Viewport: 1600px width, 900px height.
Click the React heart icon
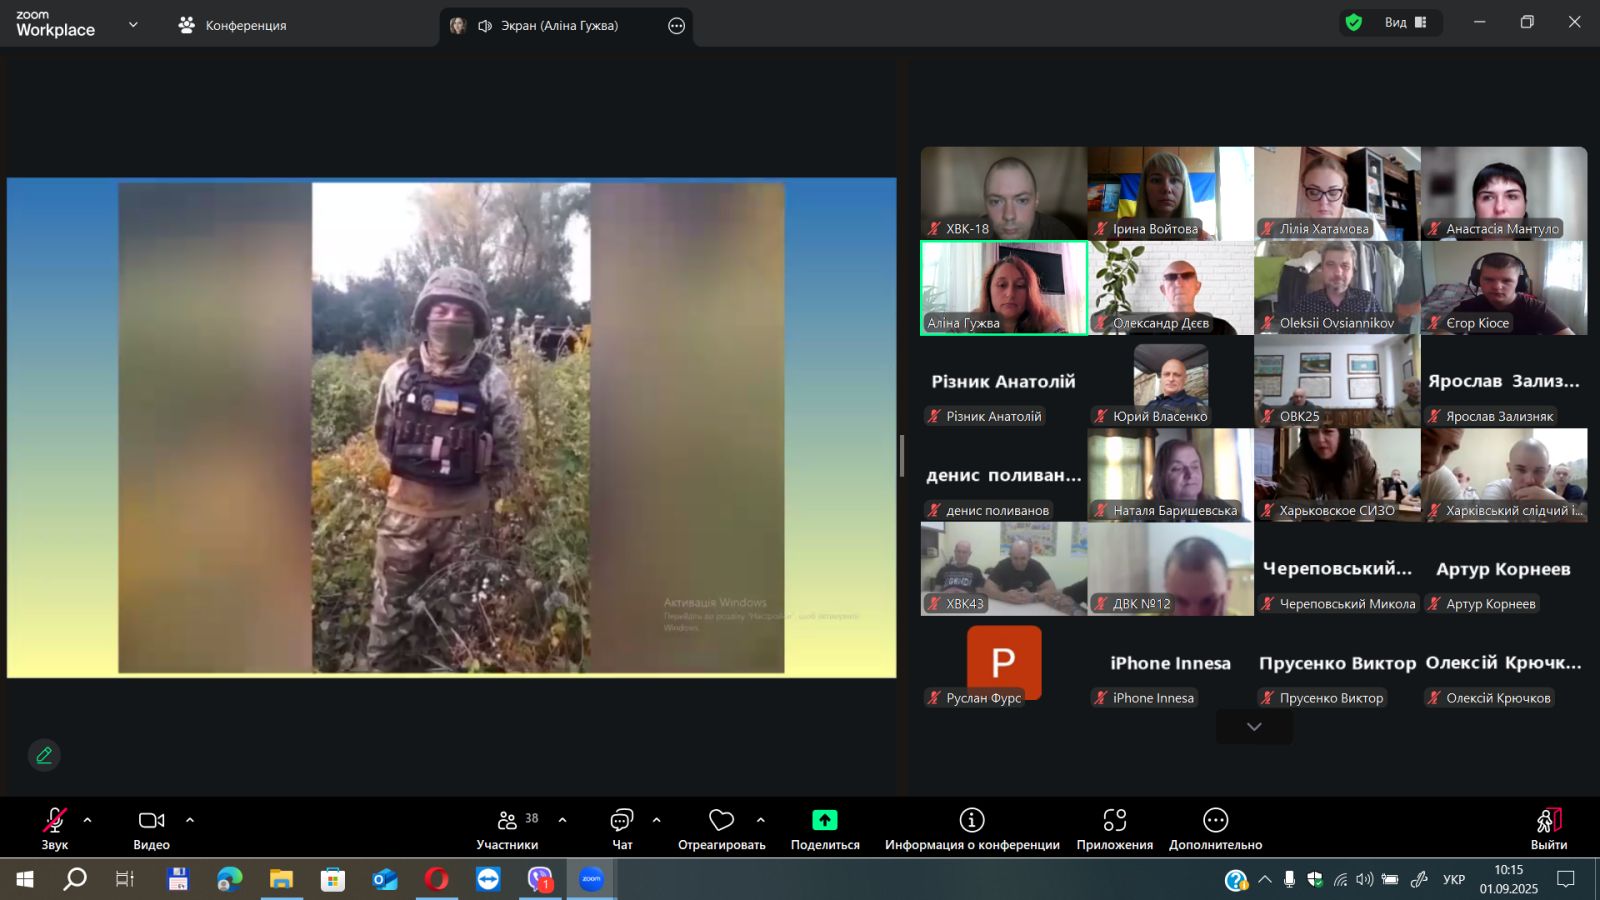pos(721,821)
